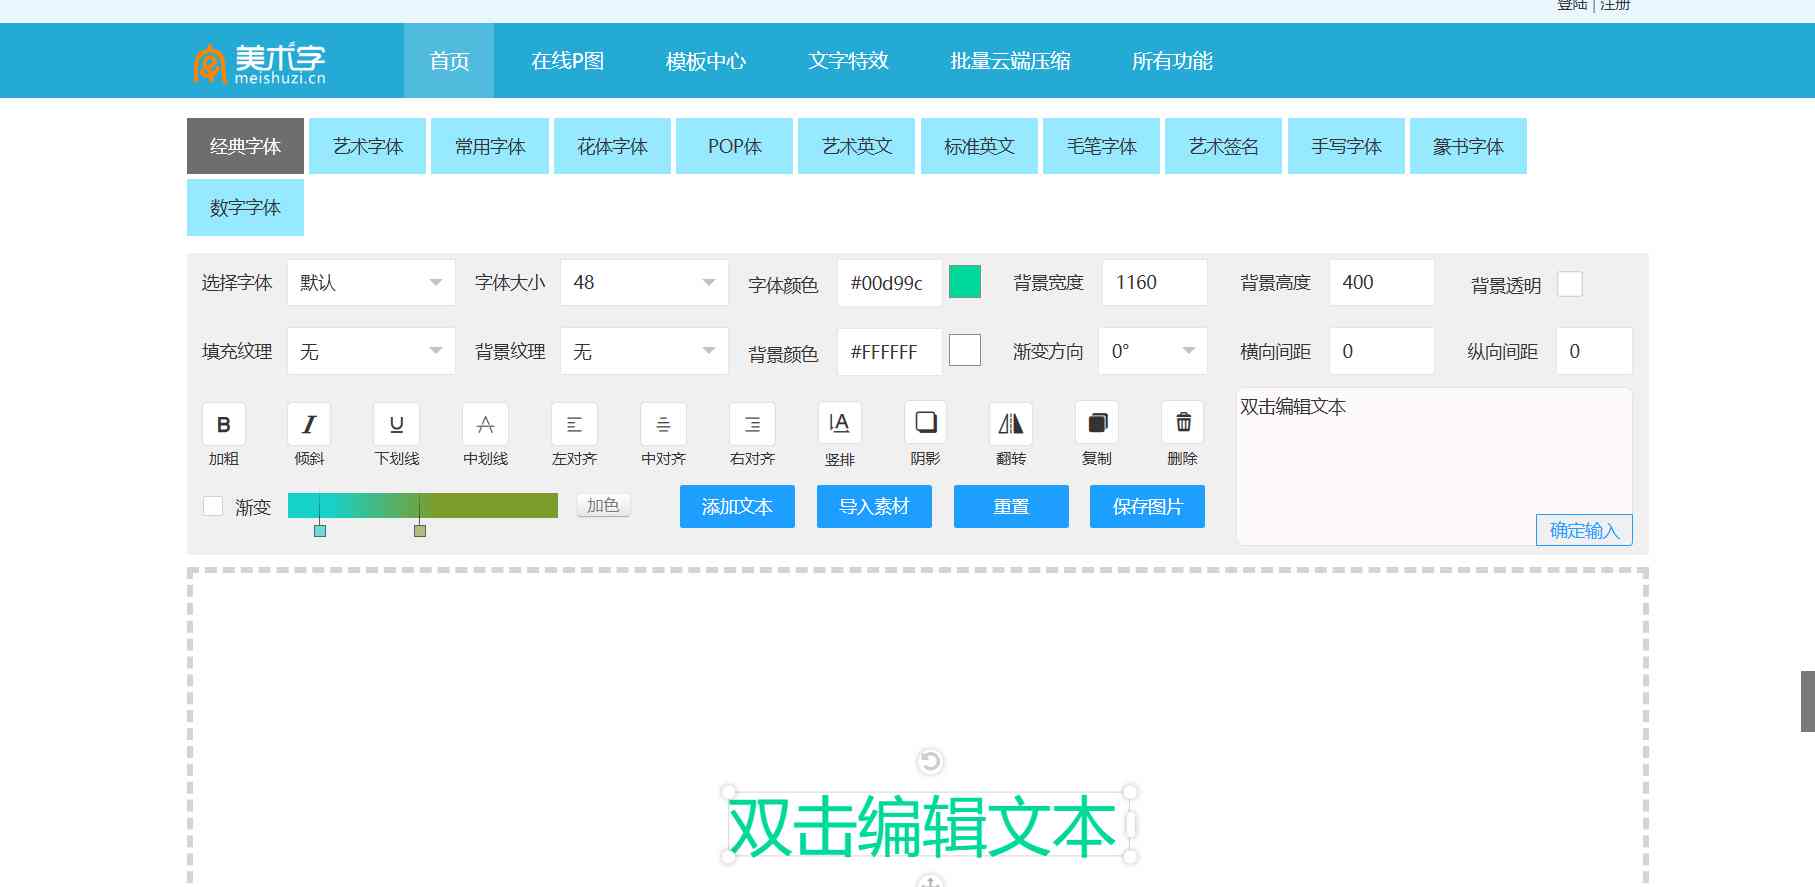Click the 重置 reset button
Viewport: 1815px width, 887px height.
click(x=1011, y=506)
